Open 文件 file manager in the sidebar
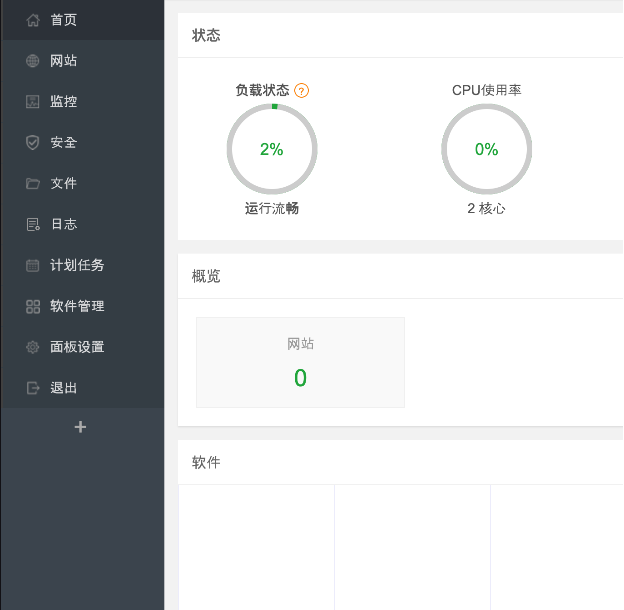Screen dimensions: 624x610 82,183
